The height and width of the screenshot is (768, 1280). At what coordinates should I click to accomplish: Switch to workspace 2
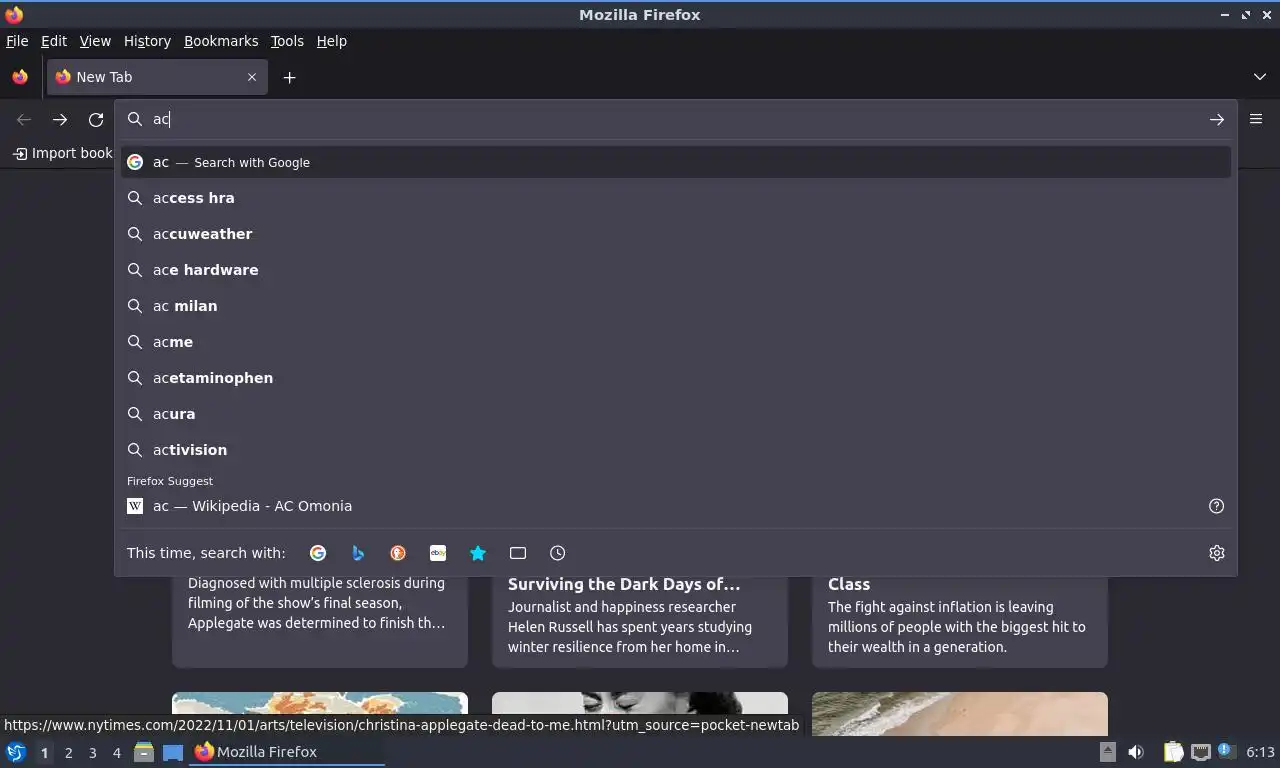point(68,753)
